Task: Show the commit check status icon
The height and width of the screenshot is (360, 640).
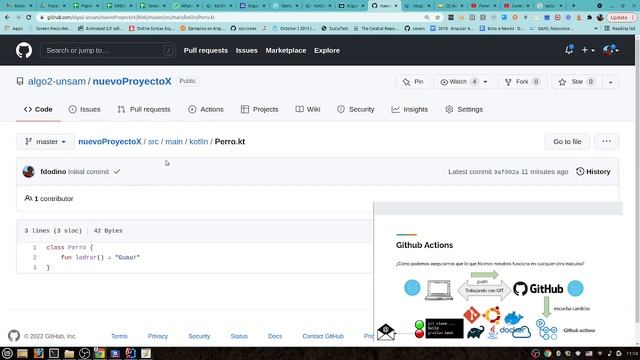Action: (x=117, y=172)
